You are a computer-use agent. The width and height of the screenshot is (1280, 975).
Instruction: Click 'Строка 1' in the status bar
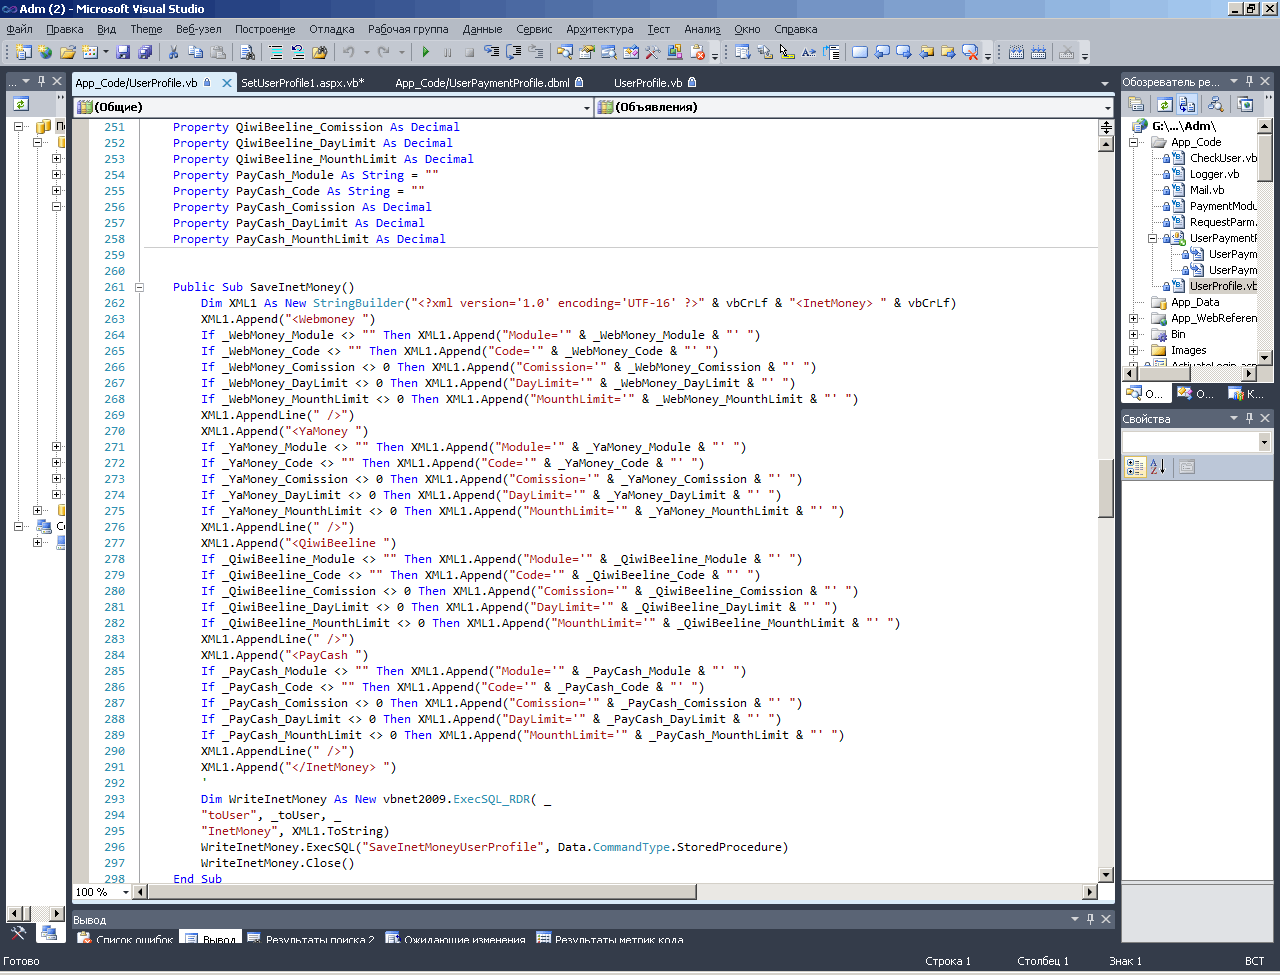coord(948,961)
